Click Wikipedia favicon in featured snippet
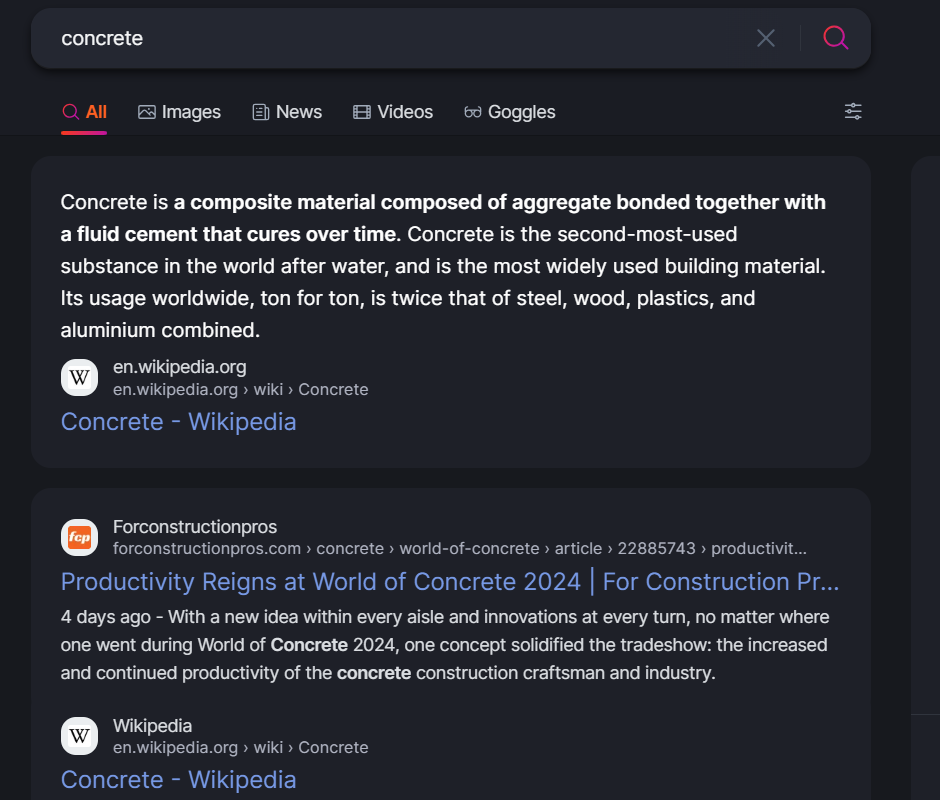Viewport: 940px width, 800px height. pos(79,377)
